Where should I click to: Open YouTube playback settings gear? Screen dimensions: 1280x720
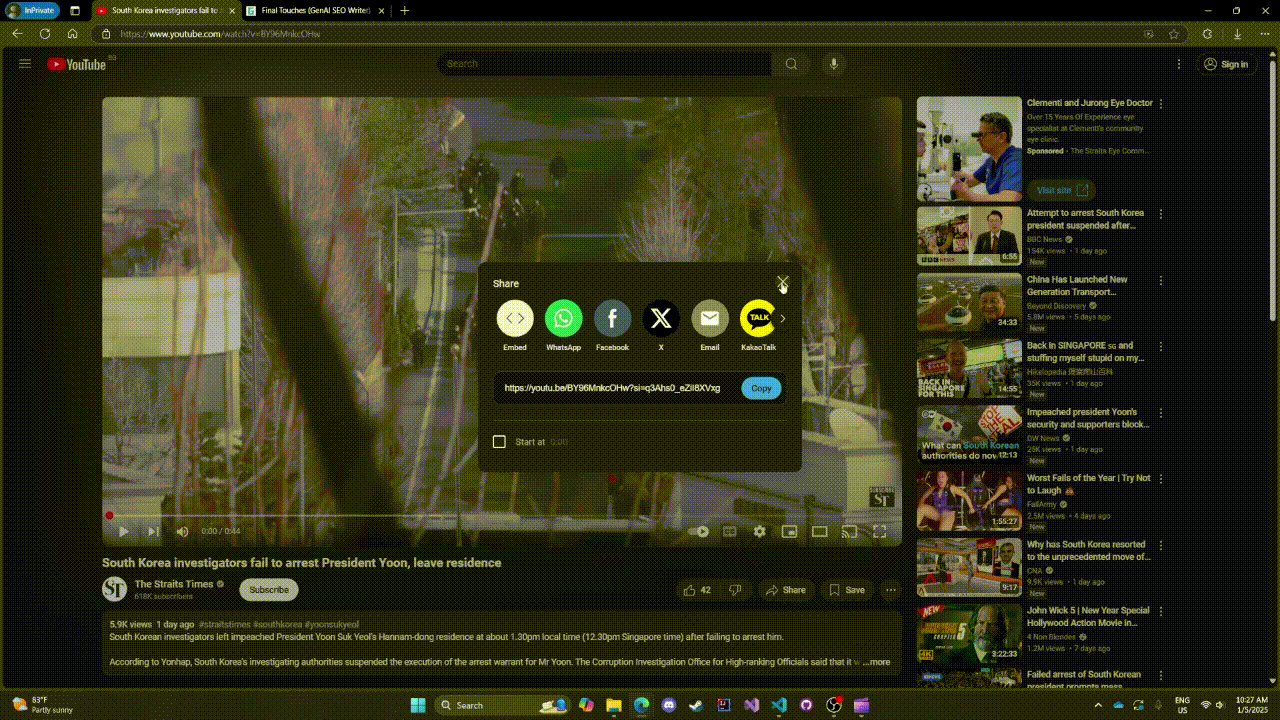pos(760,531)
